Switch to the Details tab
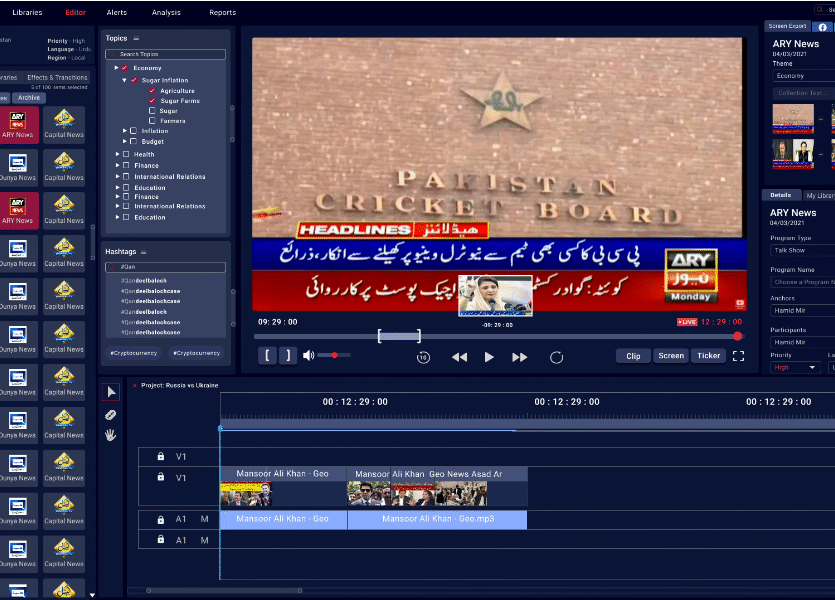Viewport: 835px width, 600px height. tap(781, 195)
